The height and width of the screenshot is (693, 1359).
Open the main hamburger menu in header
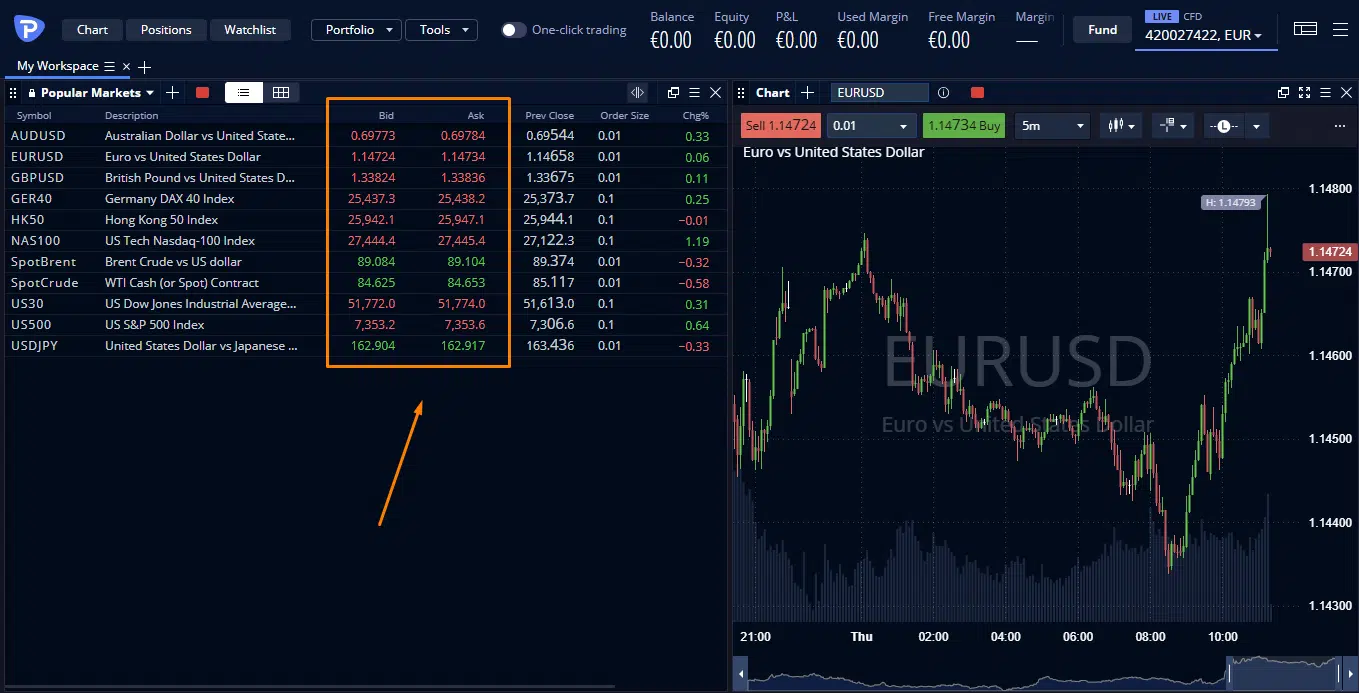(x=1340, y=29)
